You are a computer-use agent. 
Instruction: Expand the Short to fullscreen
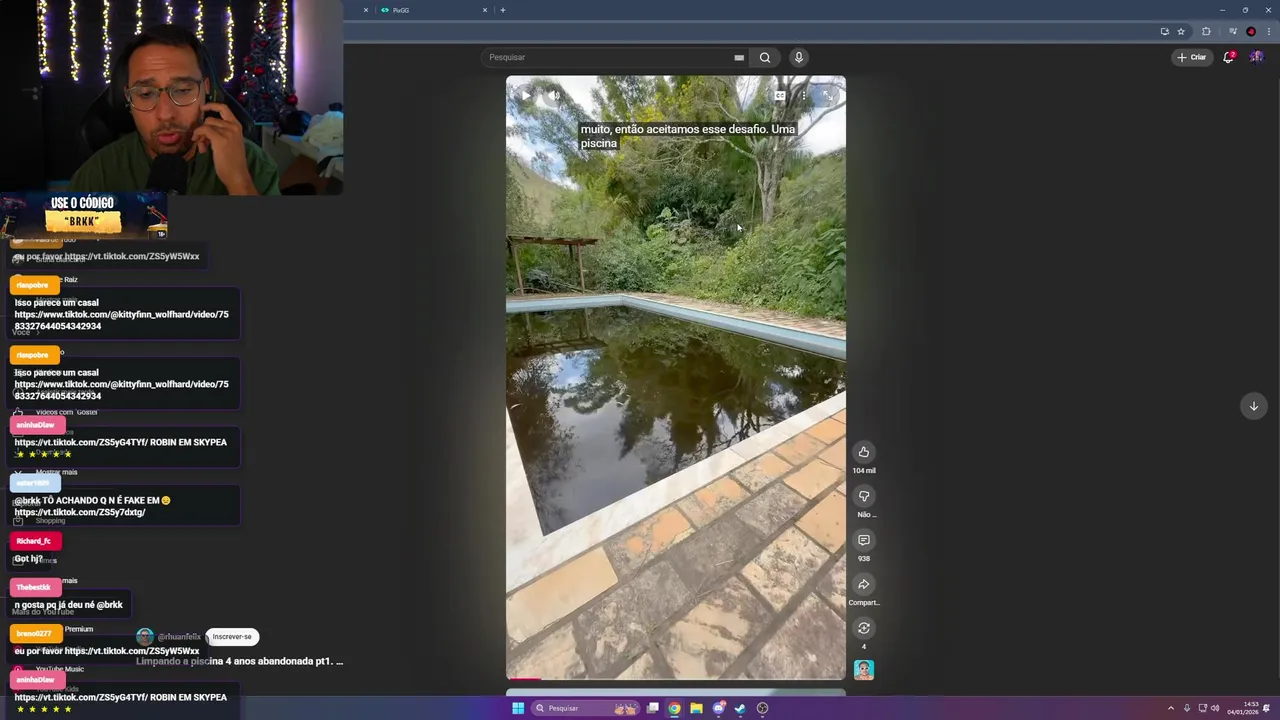(827, 96)
